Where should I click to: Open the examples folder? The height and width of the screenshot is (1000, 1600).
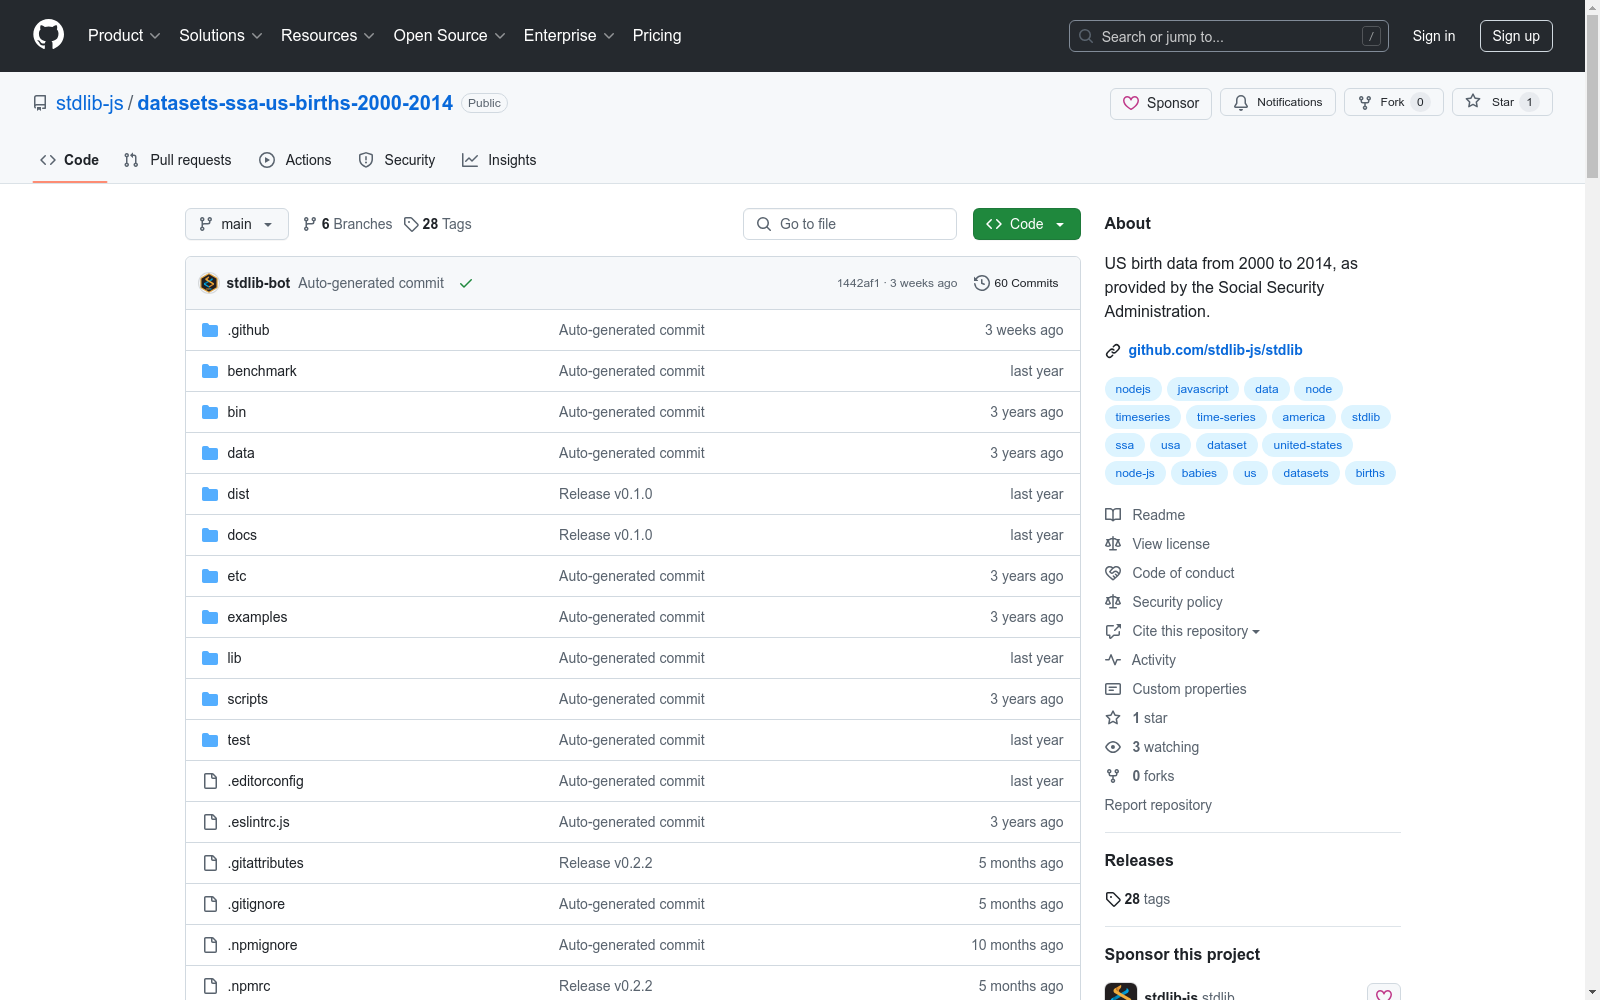coord(257,617)
